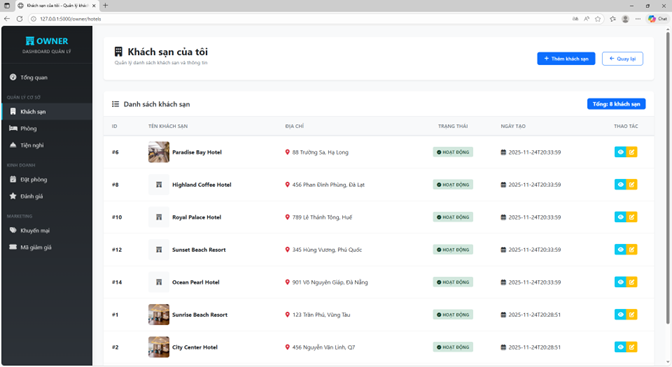This screenshot has width=672, height=367.
Task: View details of Ocean Pearl Hotel
Action: 620,282
